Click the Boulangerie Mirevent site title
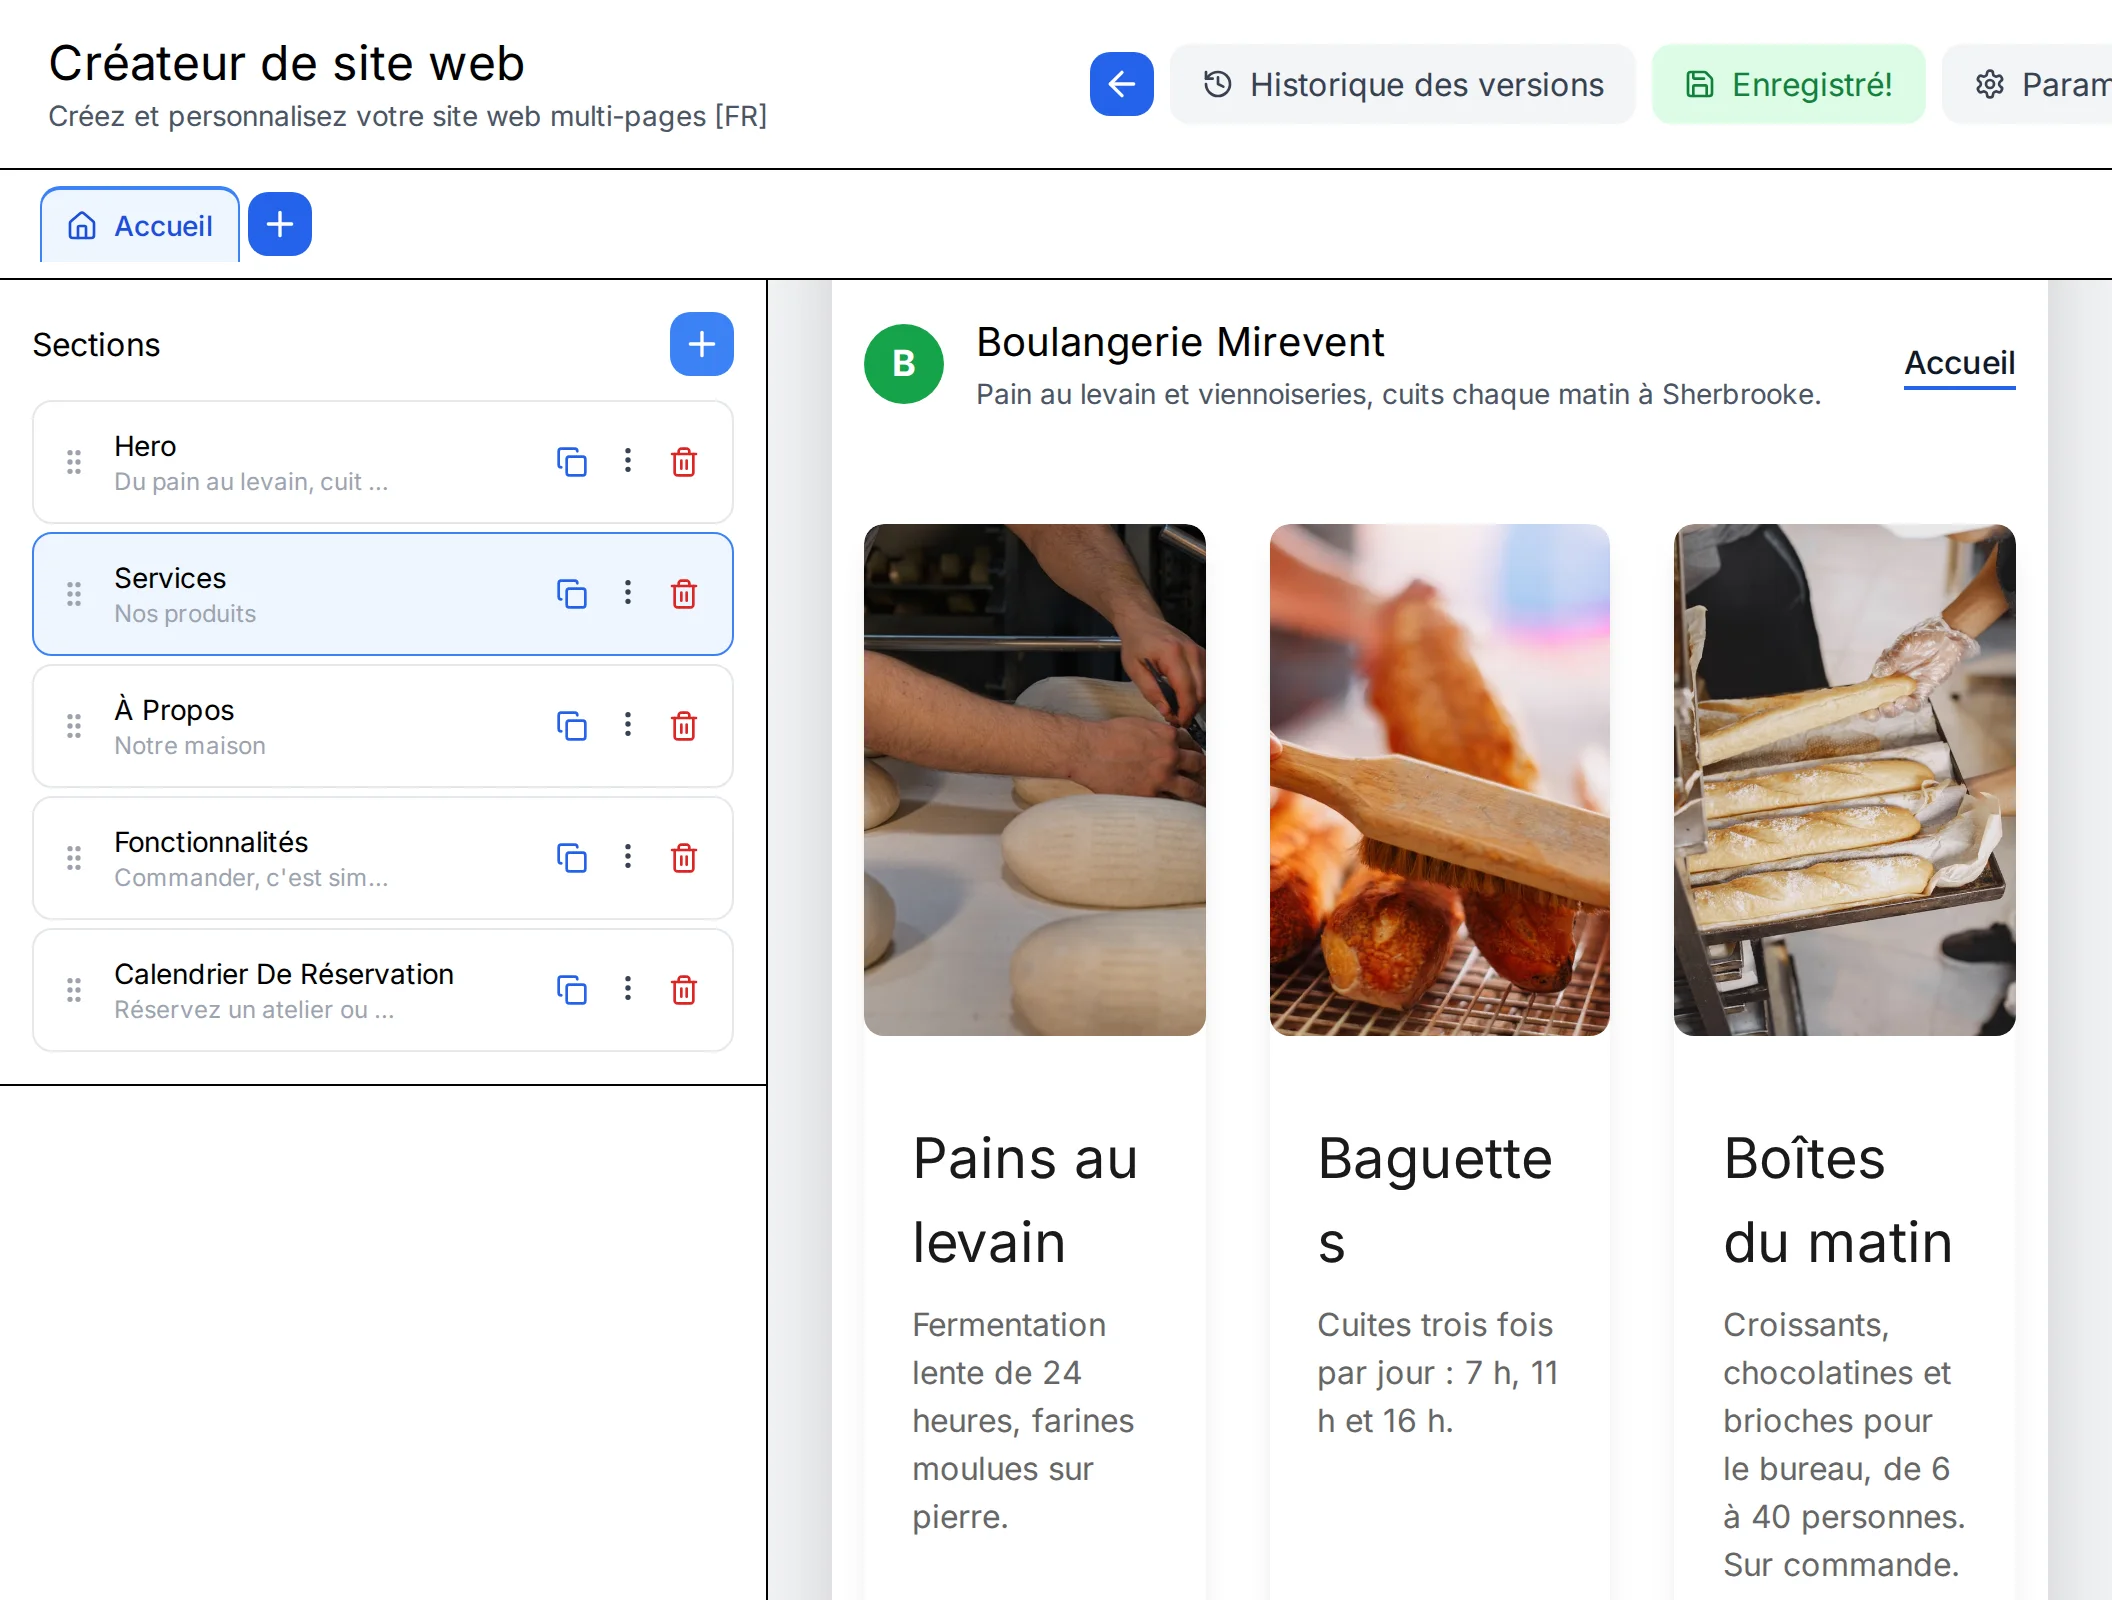Screen dimensions: 2112x1600 tap(1180, 342)
